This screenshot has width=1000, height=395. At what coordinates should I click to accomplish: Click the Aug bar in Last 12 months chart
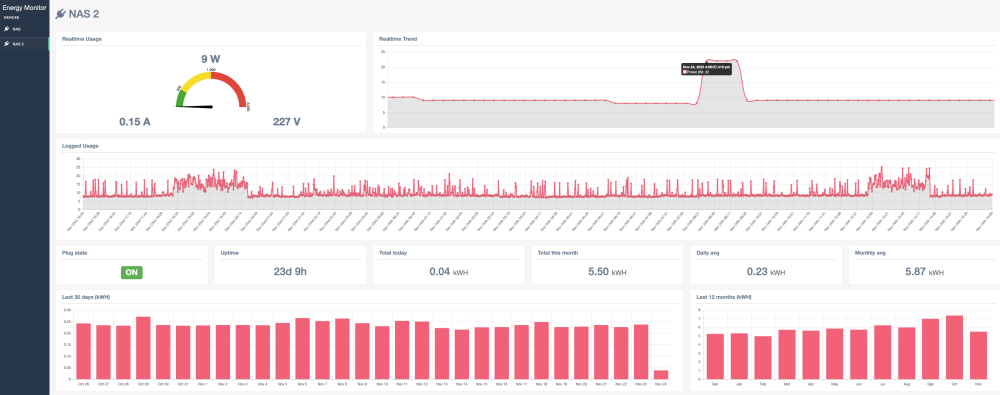[x=906, y=352]
